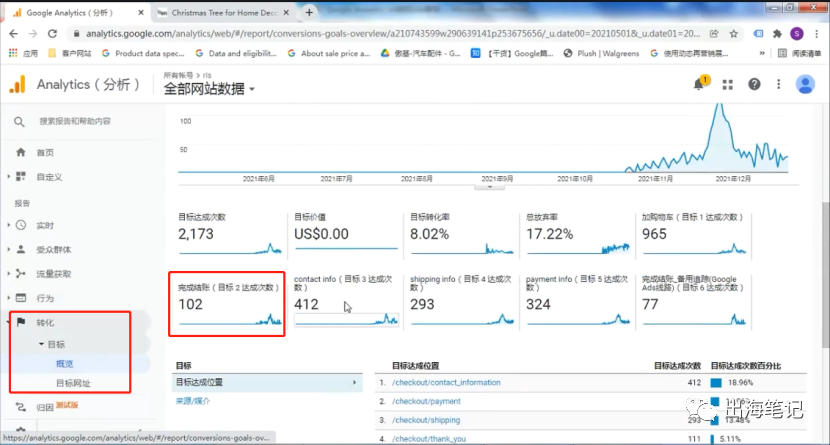The height and width of the screenshot is (445, 830).
Task: Open the Plush | Walgreens bookmark
Action: pos(601,53)
